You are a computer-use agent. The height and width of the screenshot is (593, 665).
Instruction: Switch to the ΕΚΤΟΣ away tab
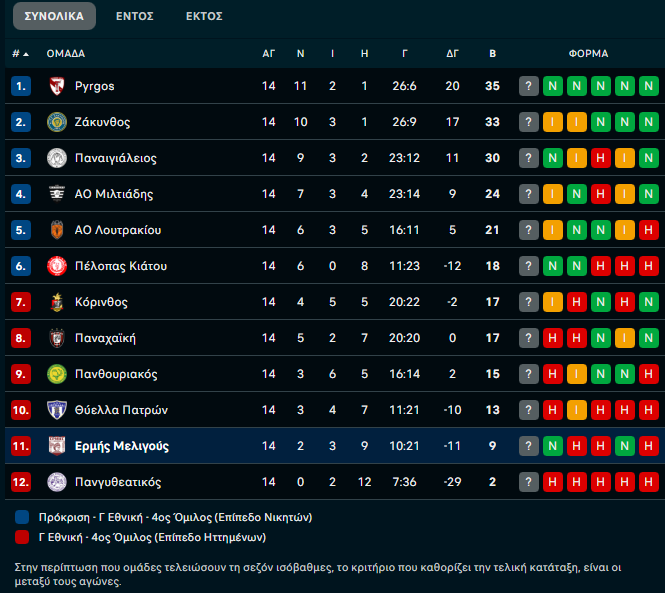tap(204, 16)
